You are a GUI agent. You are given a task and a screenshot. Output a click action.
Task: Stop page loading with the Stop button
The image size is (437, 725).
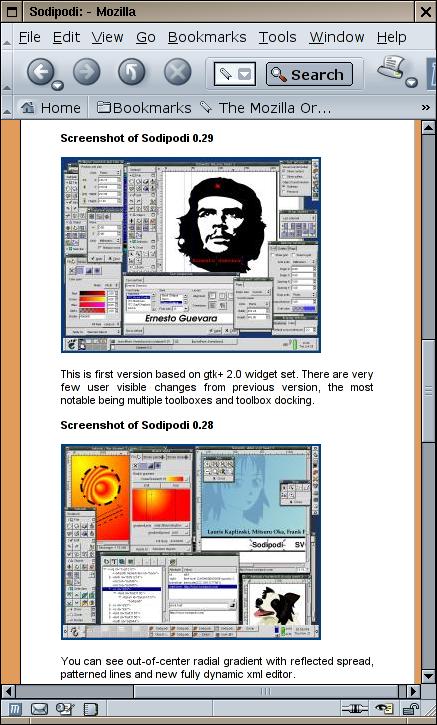[x=178, y=73]
